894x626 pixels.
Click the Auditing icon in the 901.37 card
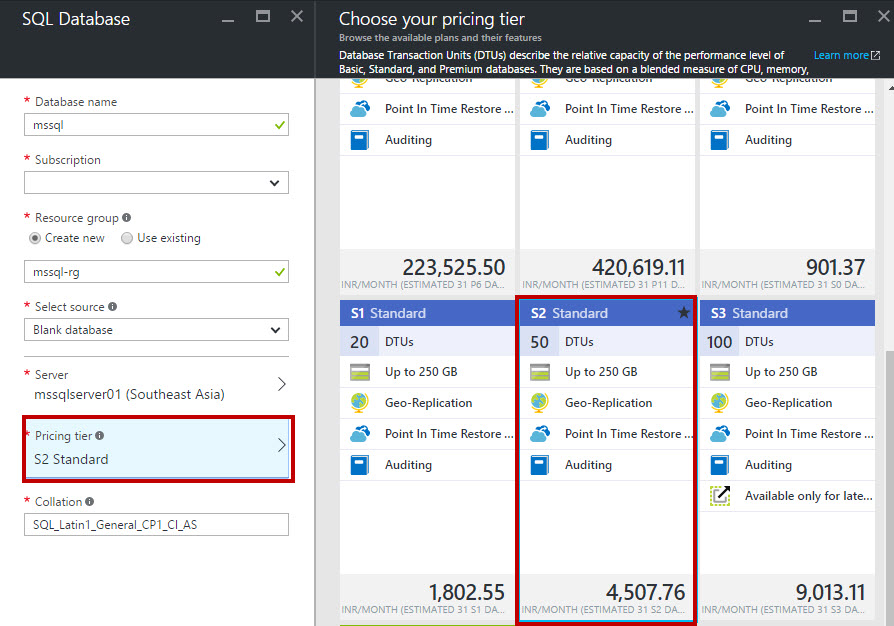(x=720, y=140)
